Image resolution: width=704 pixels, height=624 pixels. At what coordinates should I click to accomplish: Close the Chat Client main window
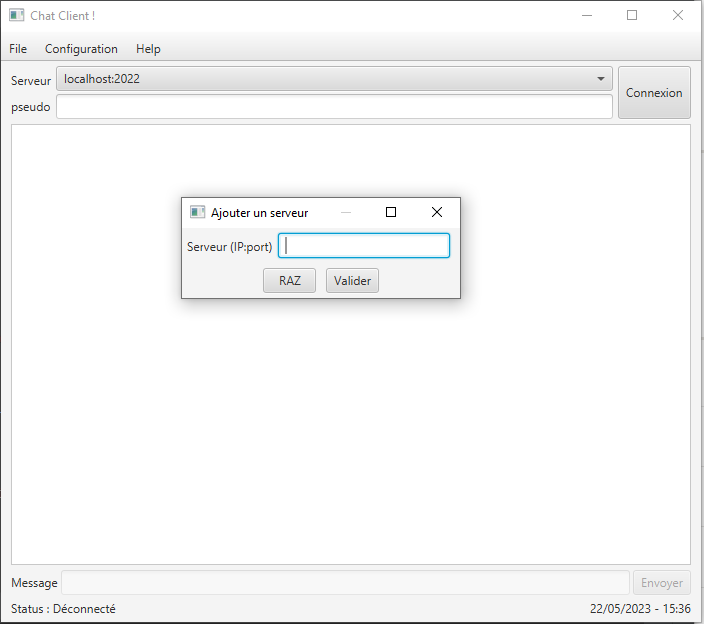pos(678,15)
